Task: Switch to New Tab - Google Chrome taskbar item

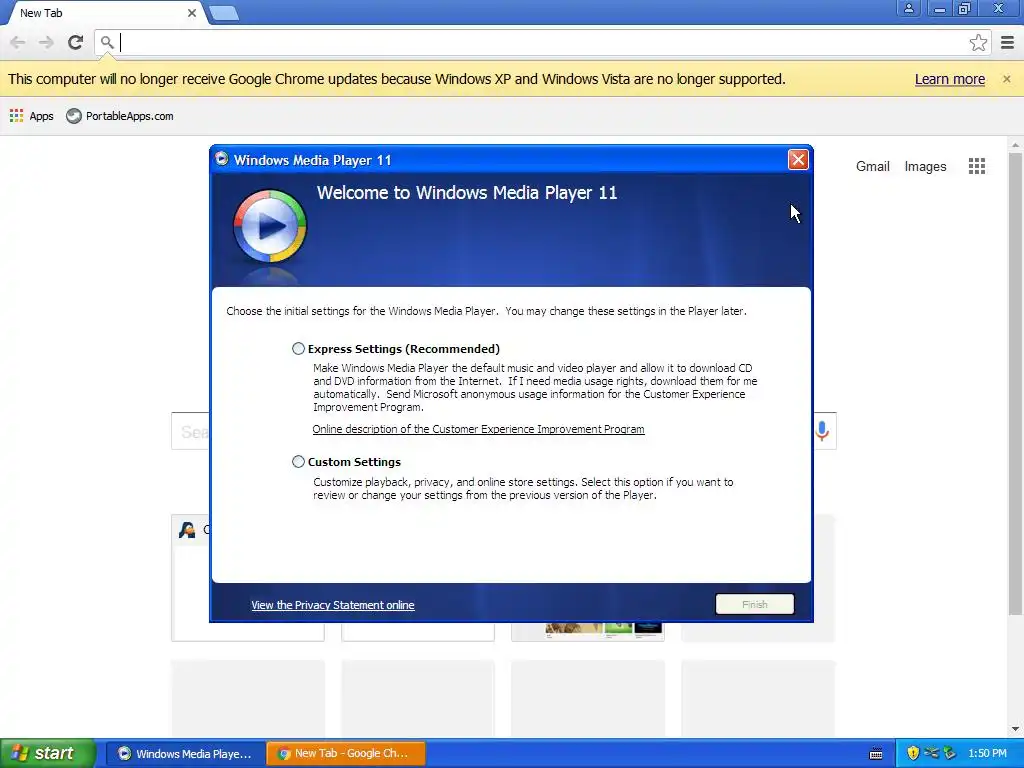Action: pyautogui.click(x=346, y=754)
